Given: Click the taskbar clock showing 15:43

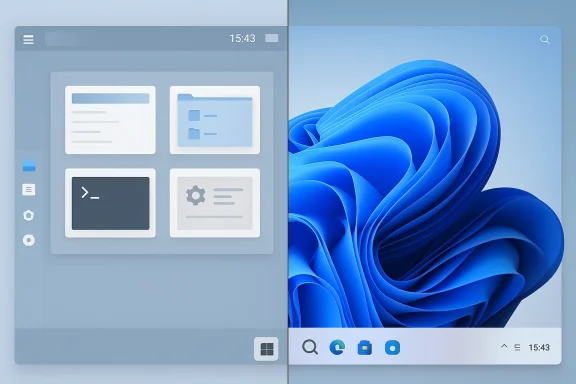Looking at the screenshot, I should tap(539, 348).
